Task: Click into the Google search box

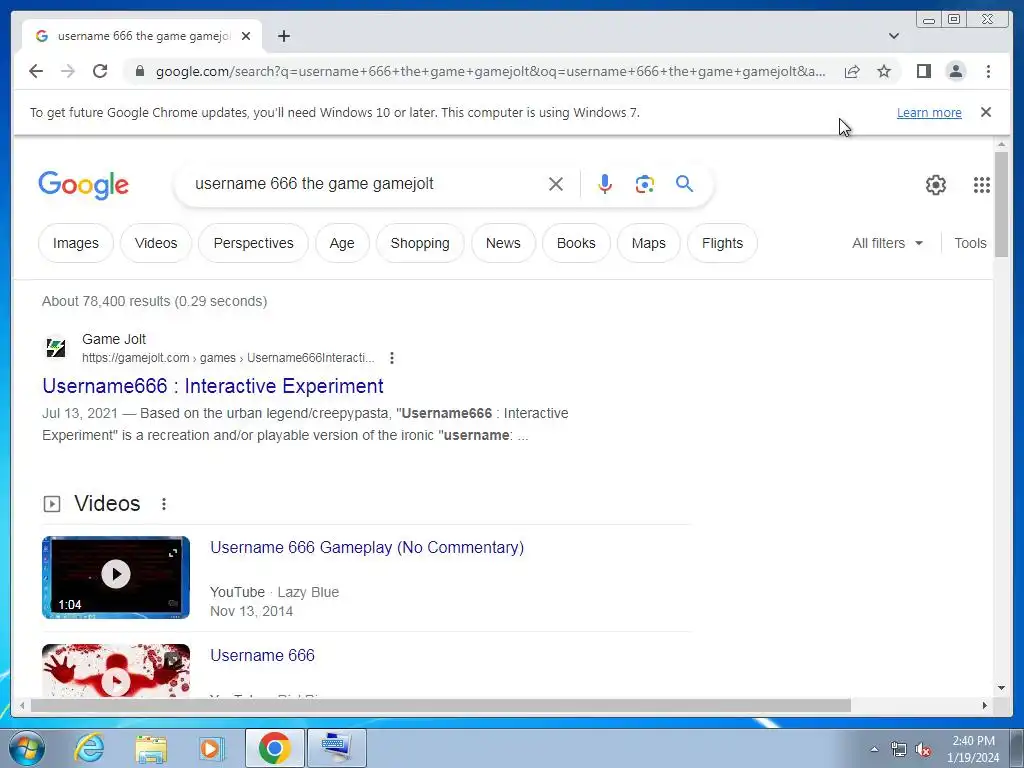Action: [x=366, y=184]
